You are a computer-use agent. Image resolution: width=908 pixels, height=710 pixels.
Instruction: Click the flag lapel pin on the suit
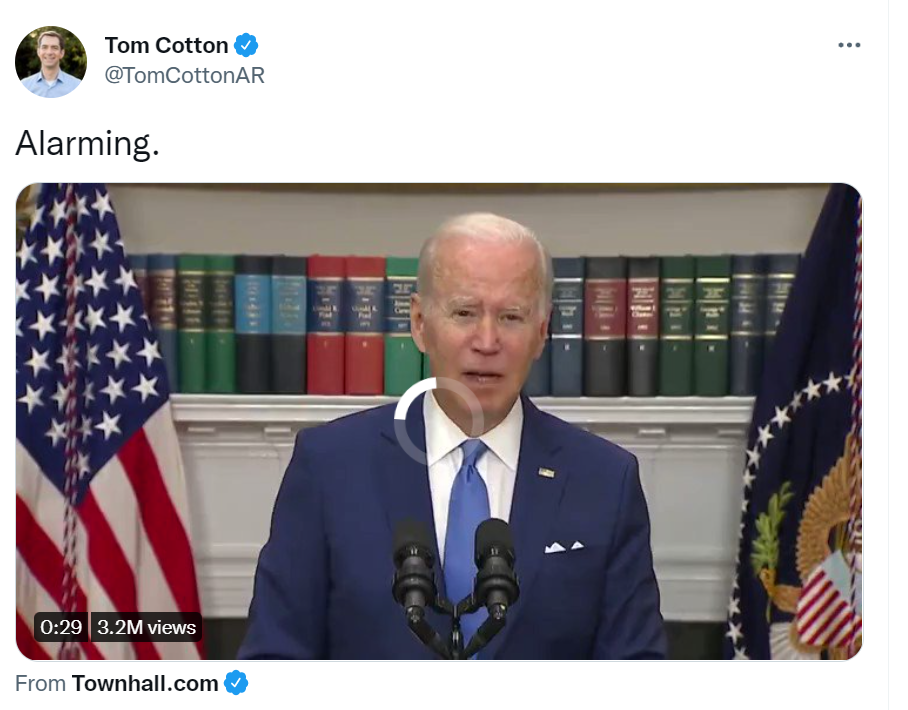(546, 473)
